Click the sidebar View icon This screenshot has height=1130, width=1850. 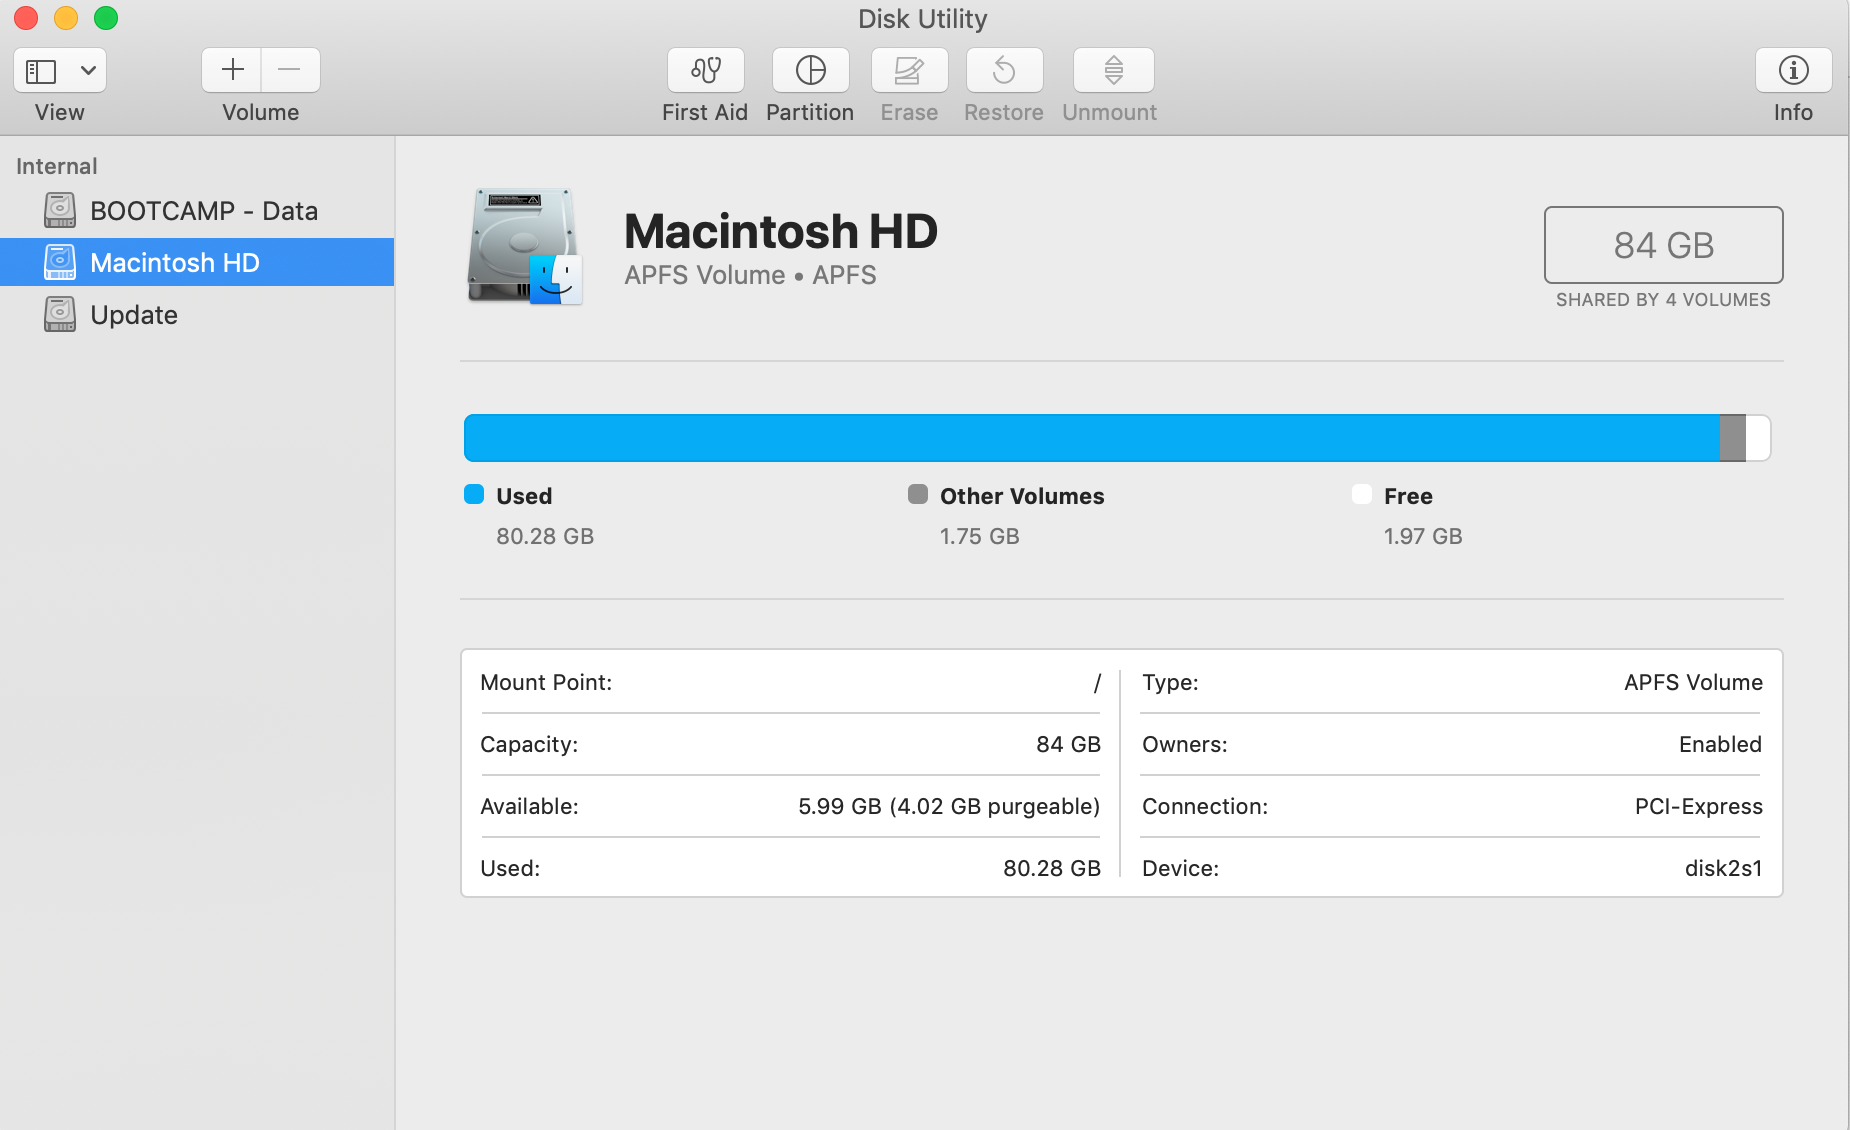click(41, 71)
